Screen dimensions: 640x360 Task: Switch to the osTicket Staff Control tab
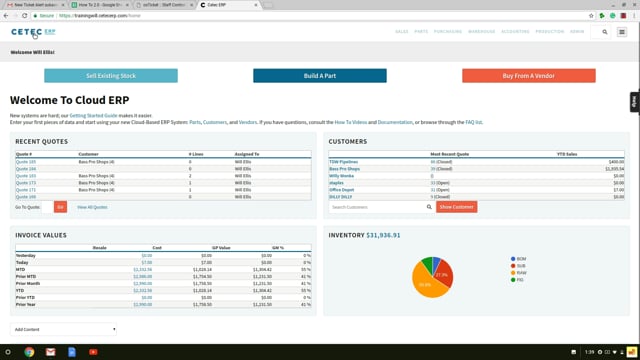[164, 5]
